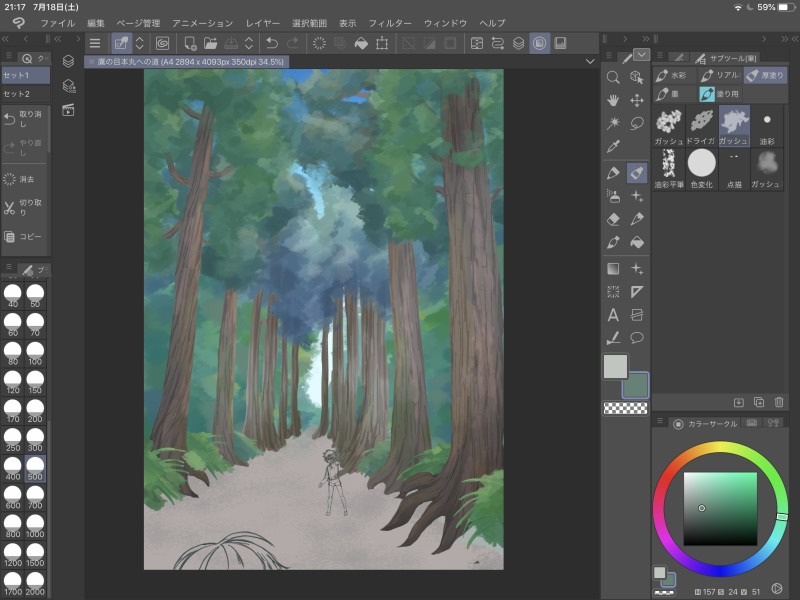Viewport: 800px width, 600px height.
Task: Choose the 油彩 sub tool brush
Action: point(767,126)
